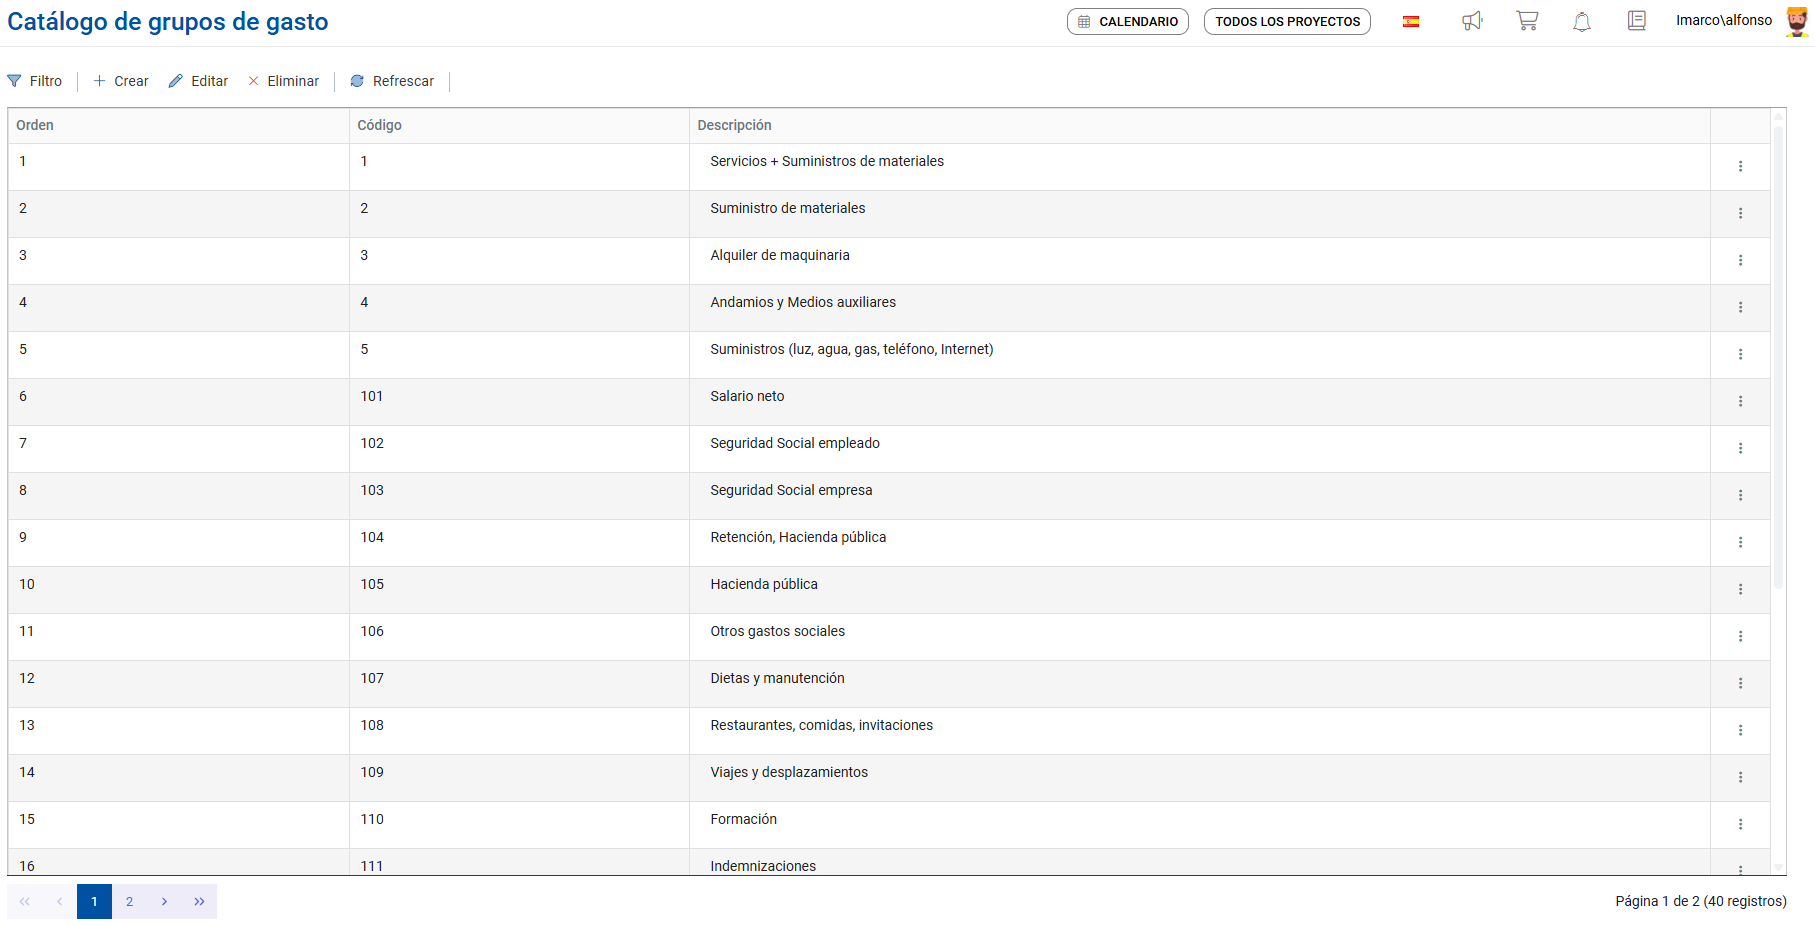Sort by the Código column header

[380, 125]
